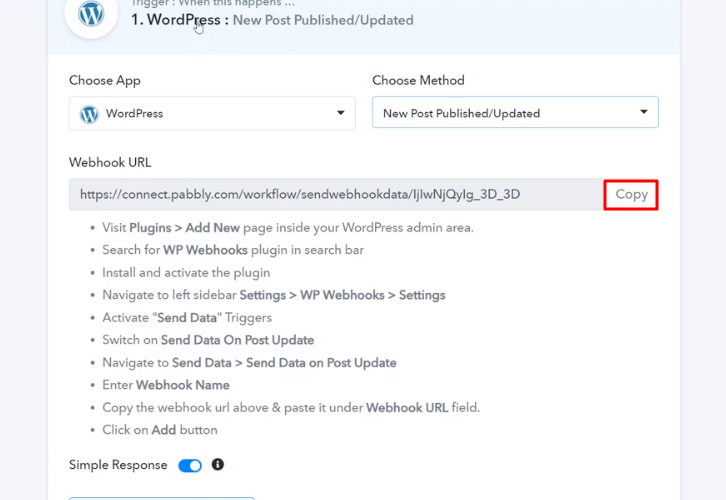This screenshot has height=500, width=726.
Task: Click the trigger title '1. WordPress : New Post Published/Updated'
Action: 272,20
